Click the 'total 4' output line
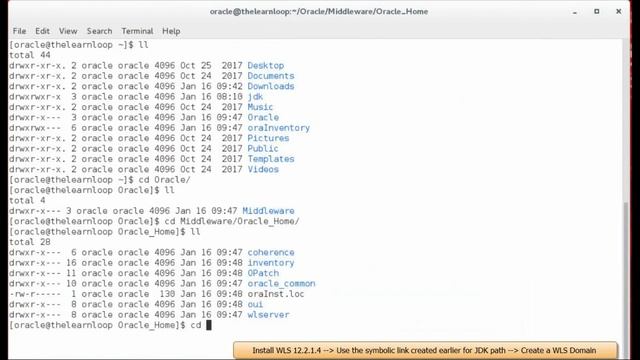The height and width of the screenshot is (360, 640). [x=27, y=200]
